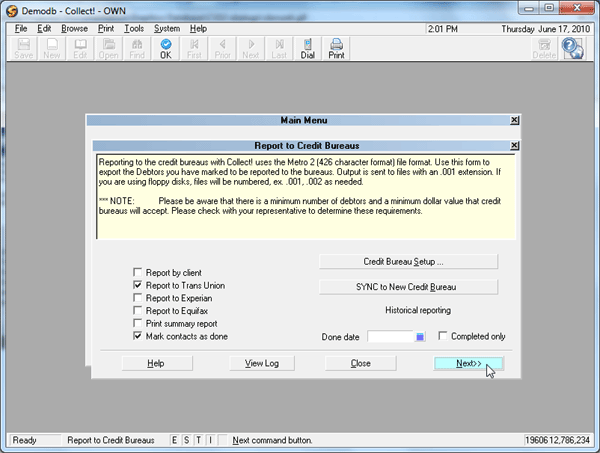Click the Help button in dialog
Viewport: 600px width, 453px height.
(x=157, y=363)
